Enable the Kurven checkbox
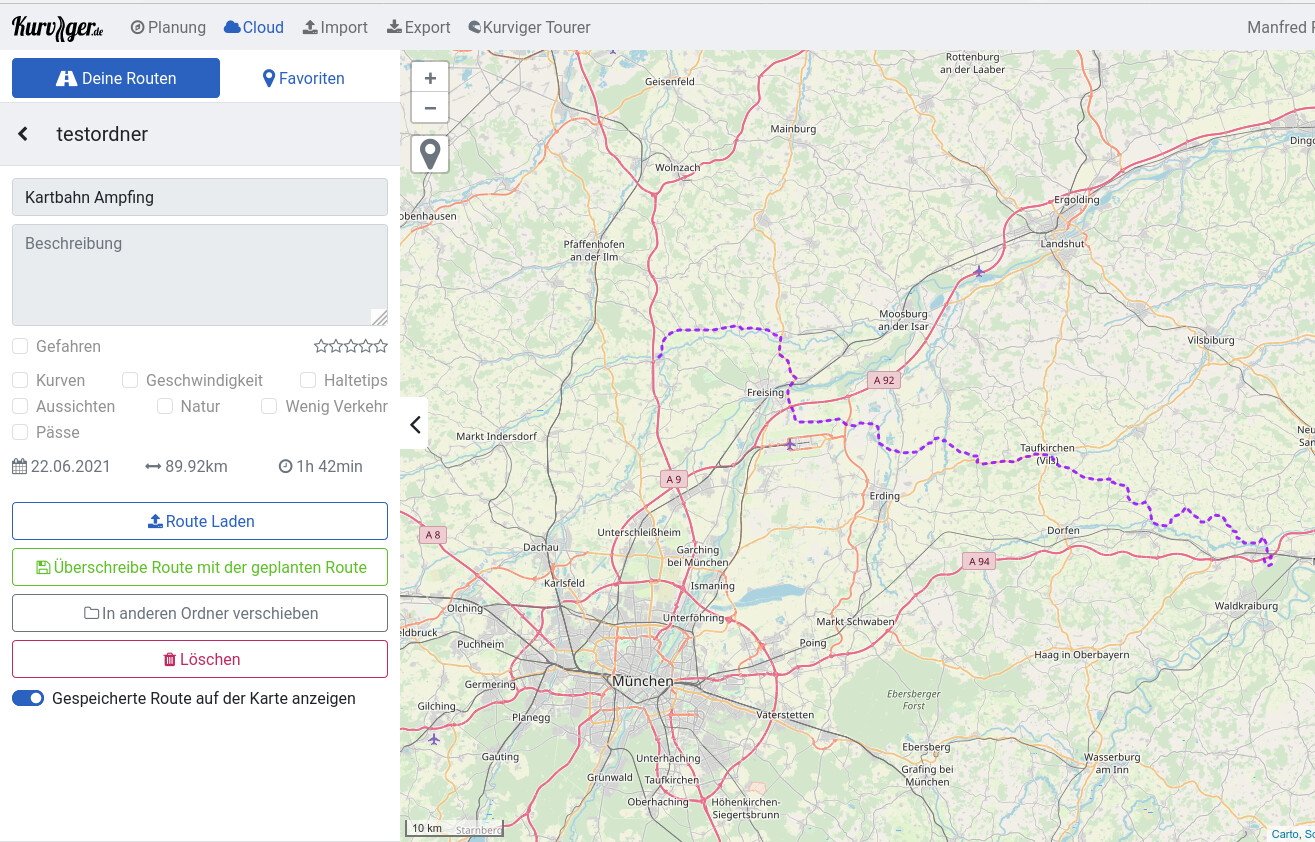Viewport: 1315px width, 842px height. click(x=20, y=380)
